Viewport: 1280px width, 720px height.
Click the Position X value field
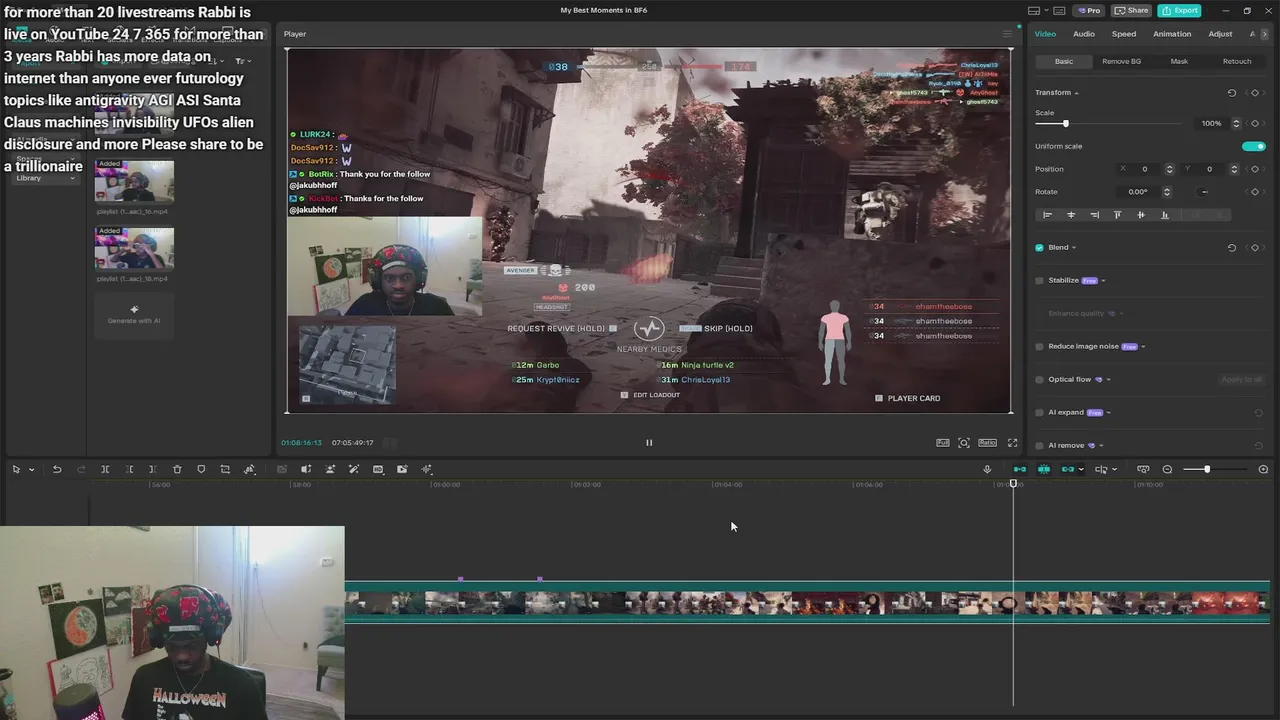click(1145, 169)
